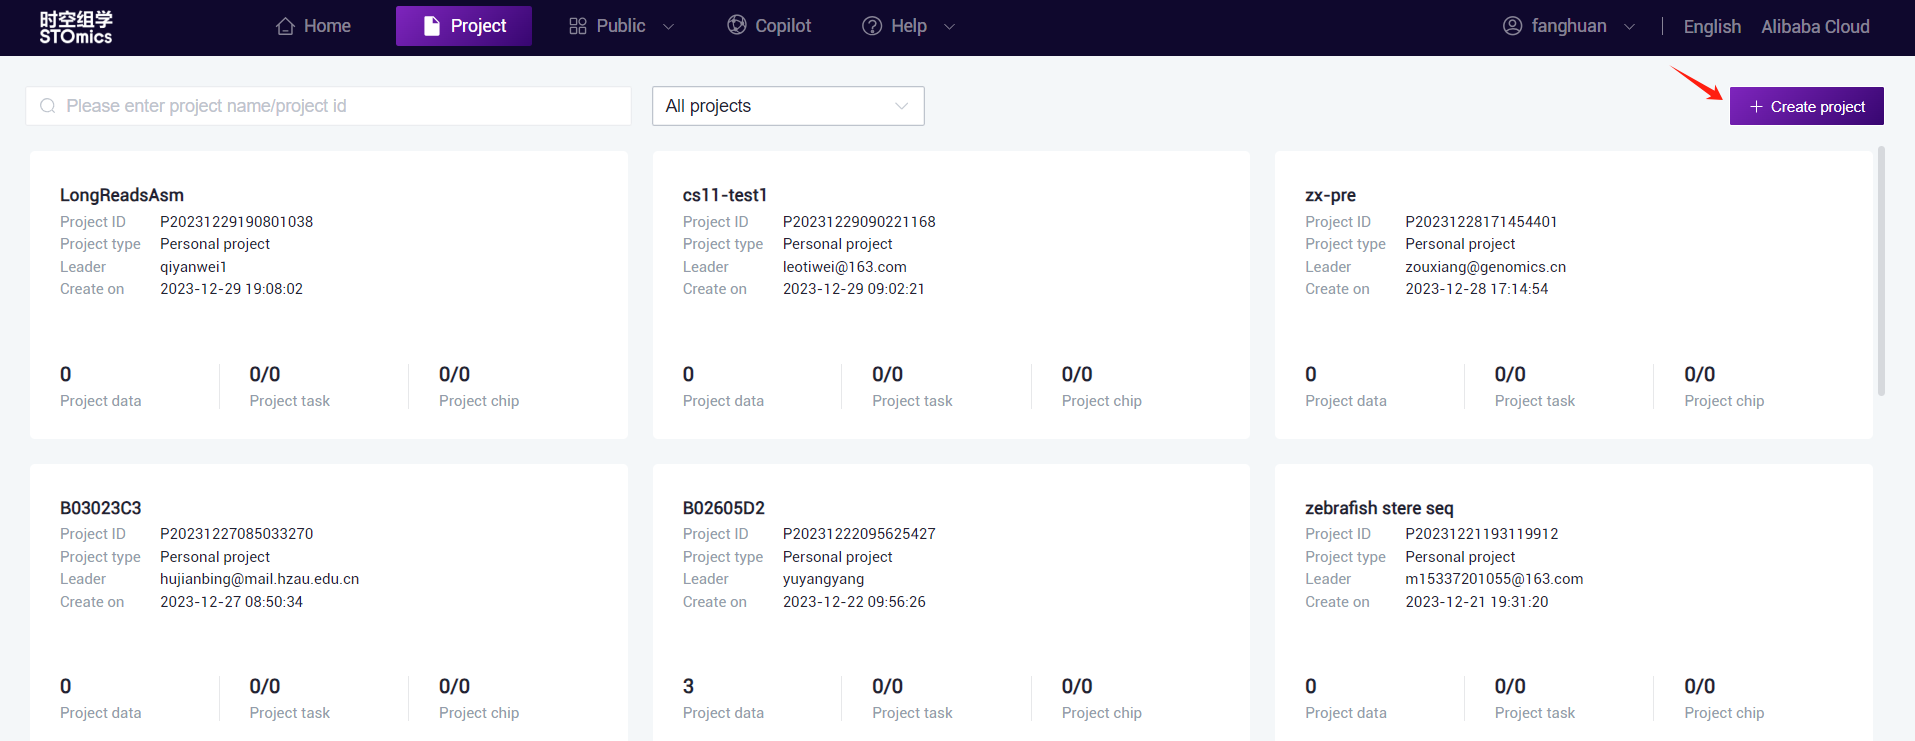Image resolution: width=1915 pixels, height=741 pixels.
Task: Click project ID P20231229090221168
Action: [x=859, y=222]
